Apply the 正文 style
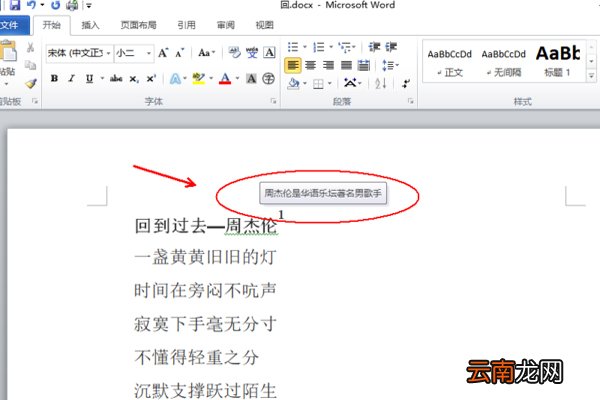Image resolution: width=600 pixels, height=400 pixels. 449,62
